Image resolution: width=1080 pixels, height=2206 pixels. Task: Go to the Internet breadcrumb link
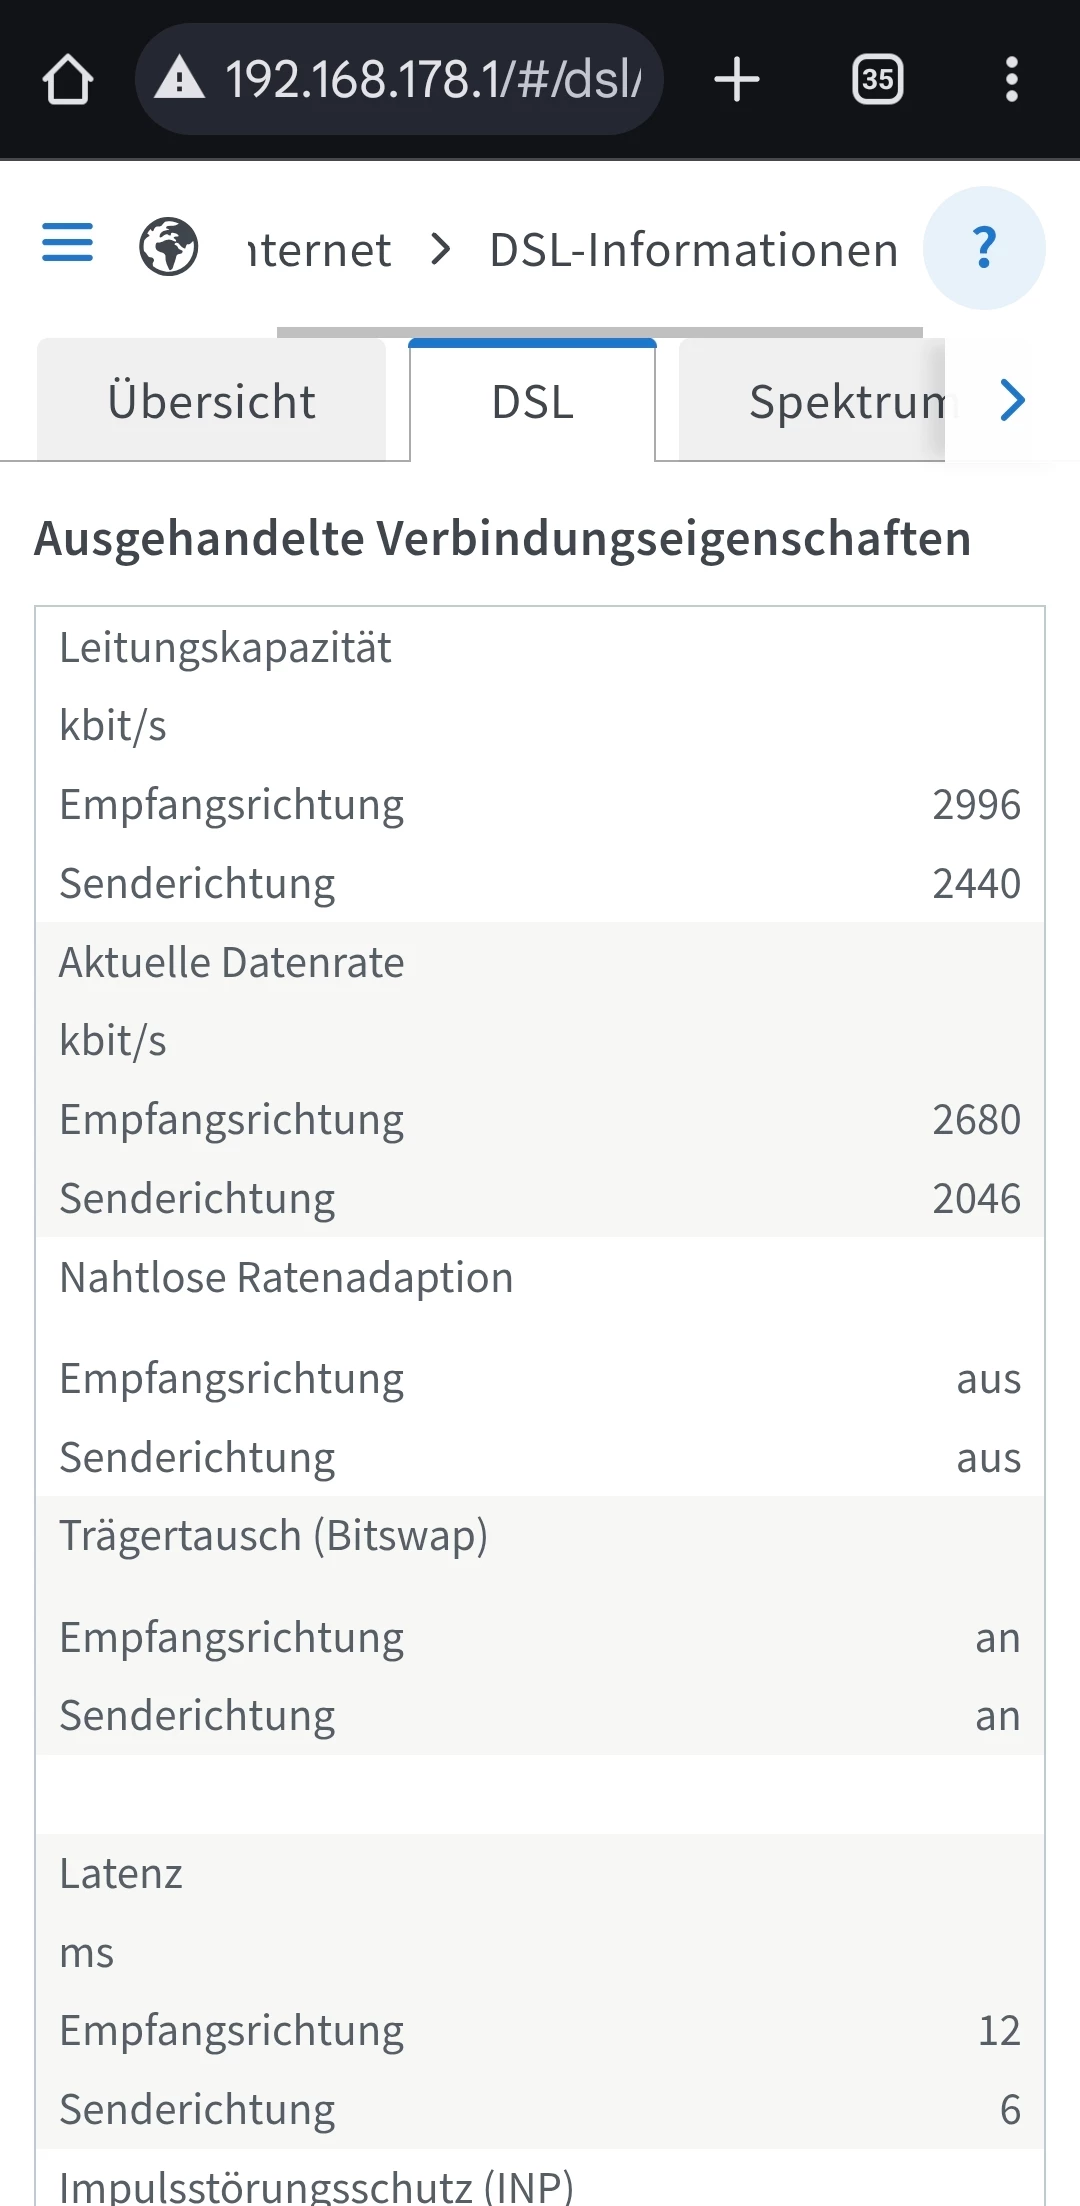tap(320, 250)
